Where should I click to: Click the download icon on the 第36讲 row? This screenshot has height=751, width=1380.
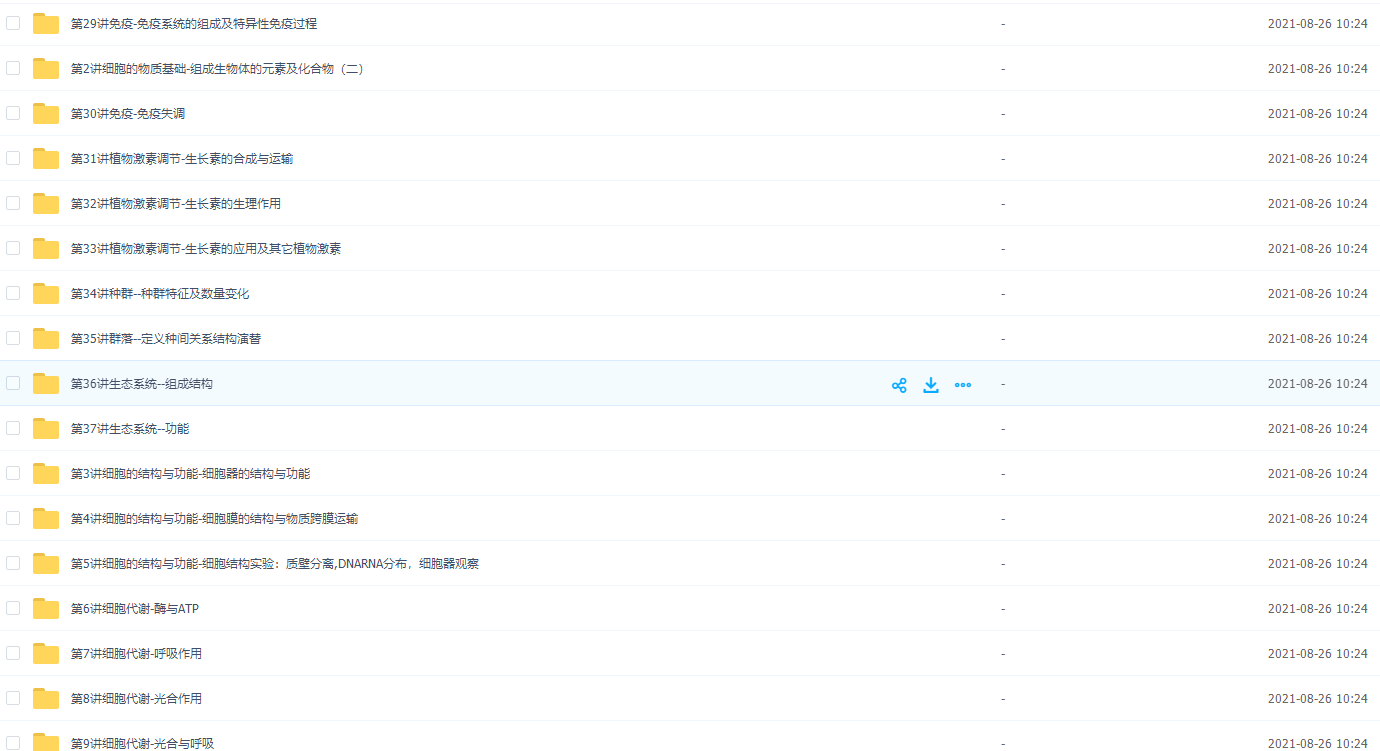click(931, 385)
